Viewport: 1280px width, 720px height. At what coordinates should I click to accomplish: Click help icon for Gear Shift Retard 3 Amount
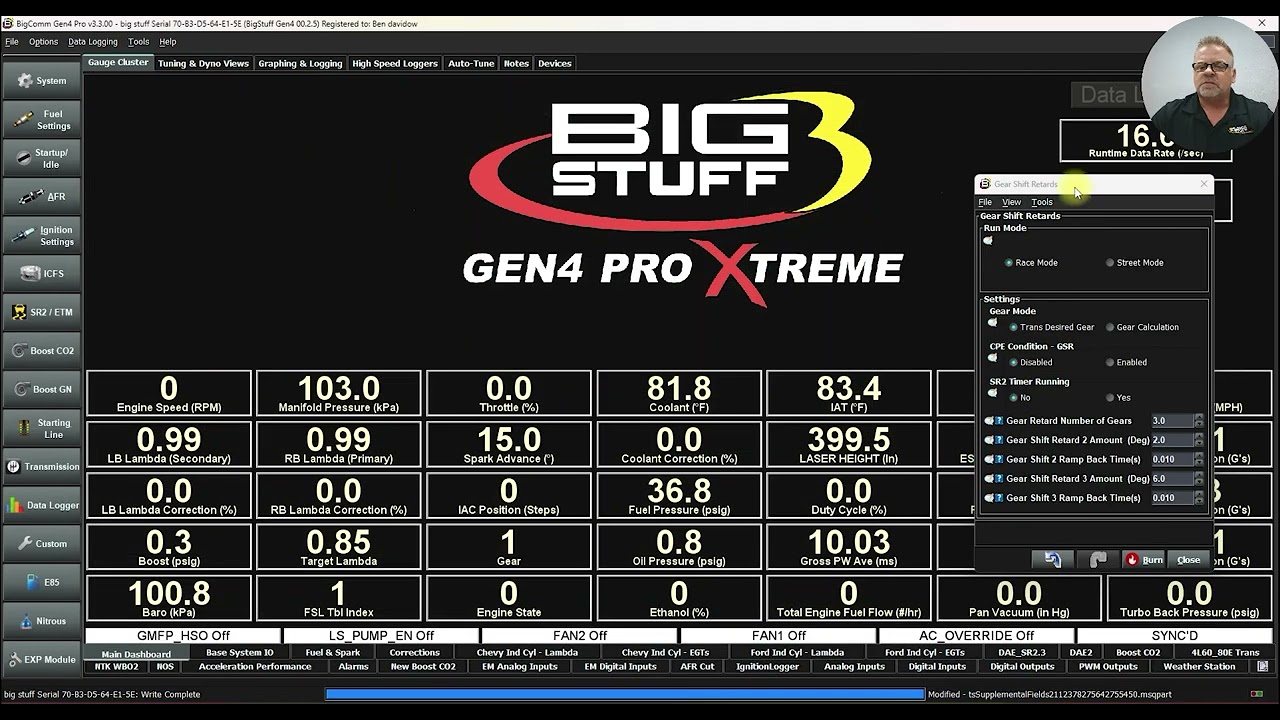pyautogui.click(x=999, y=478)
